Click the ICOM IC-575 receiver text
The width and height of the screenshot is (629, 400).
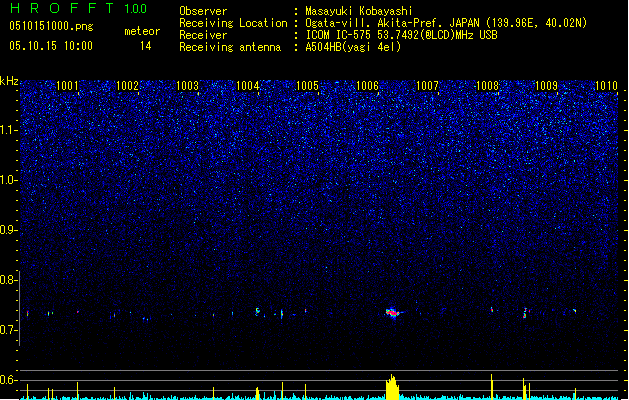pos(401,35)
